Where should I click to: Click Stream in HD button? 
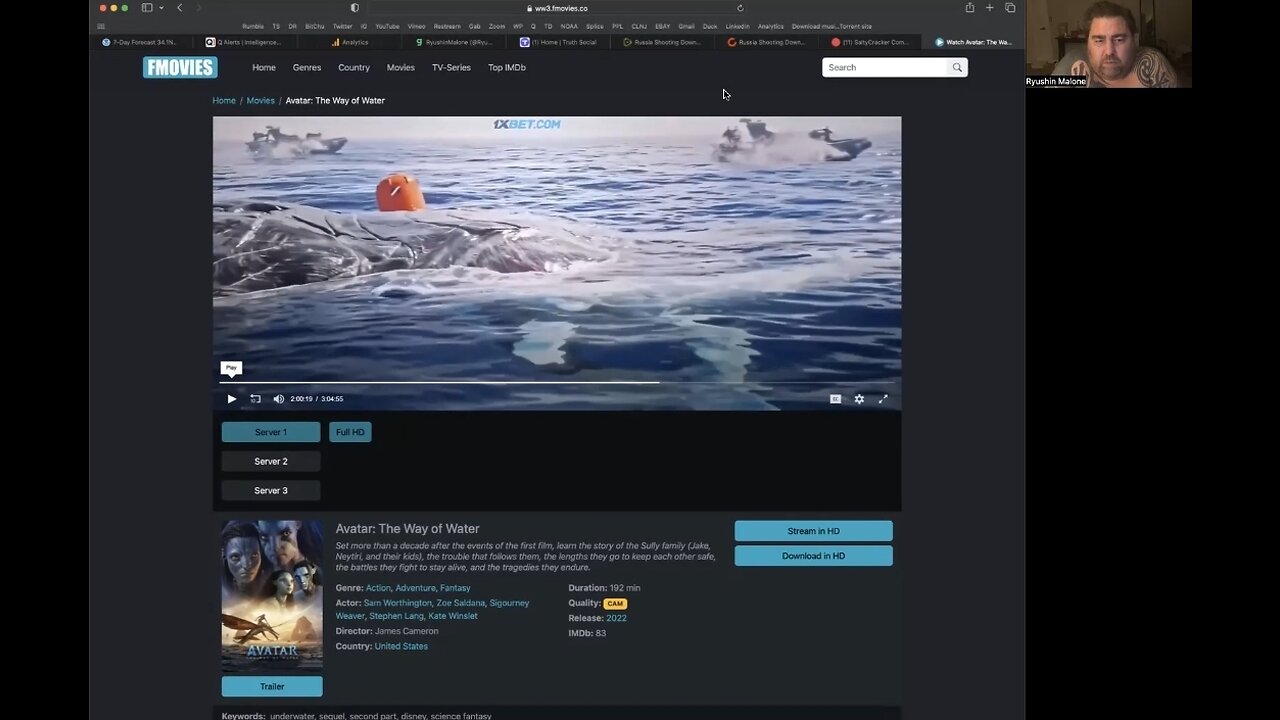[814, 531]
